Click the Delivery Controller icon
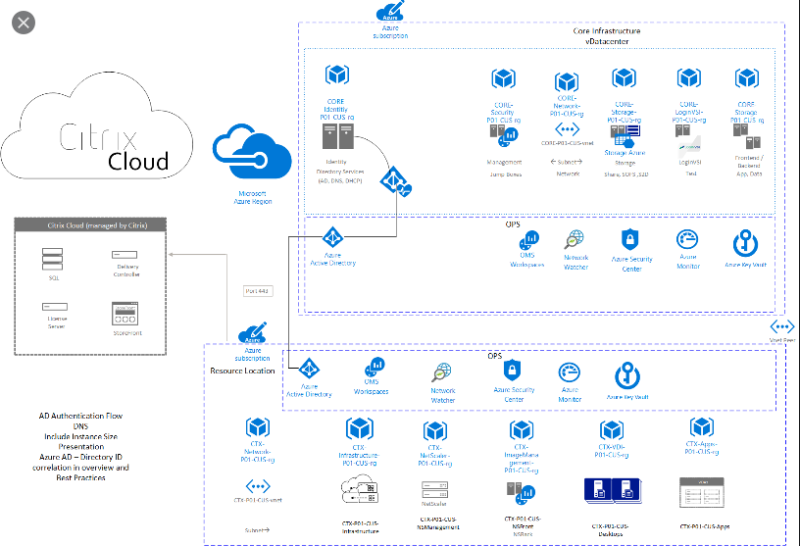This screenshot has height=546, width=800. pyautogui.click(x=124, y=255)
